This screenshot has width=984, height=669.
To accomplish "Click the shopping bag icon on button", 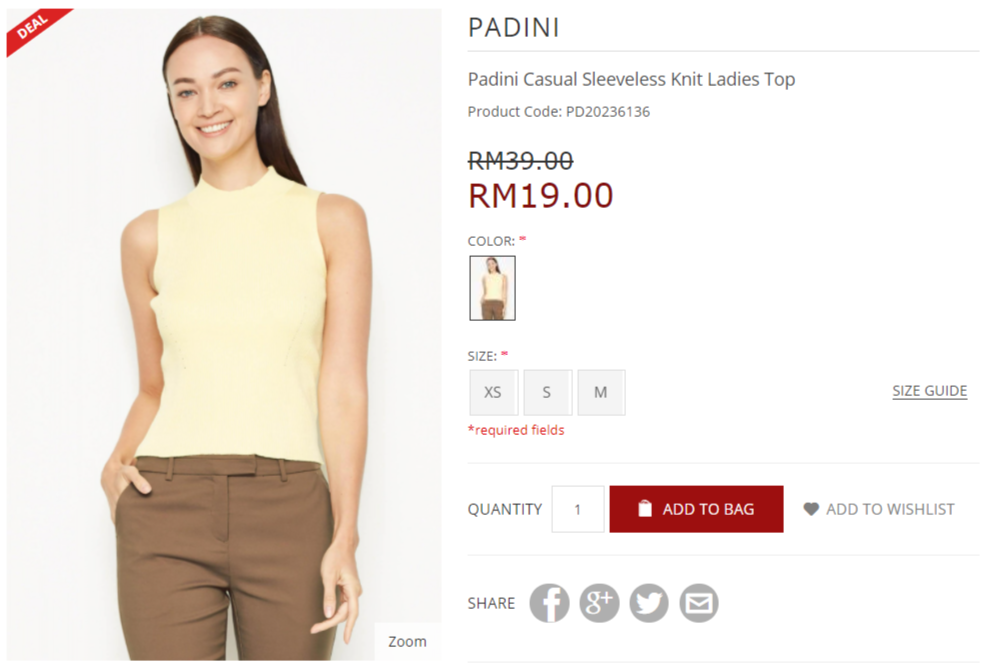I will coord(644,508).
